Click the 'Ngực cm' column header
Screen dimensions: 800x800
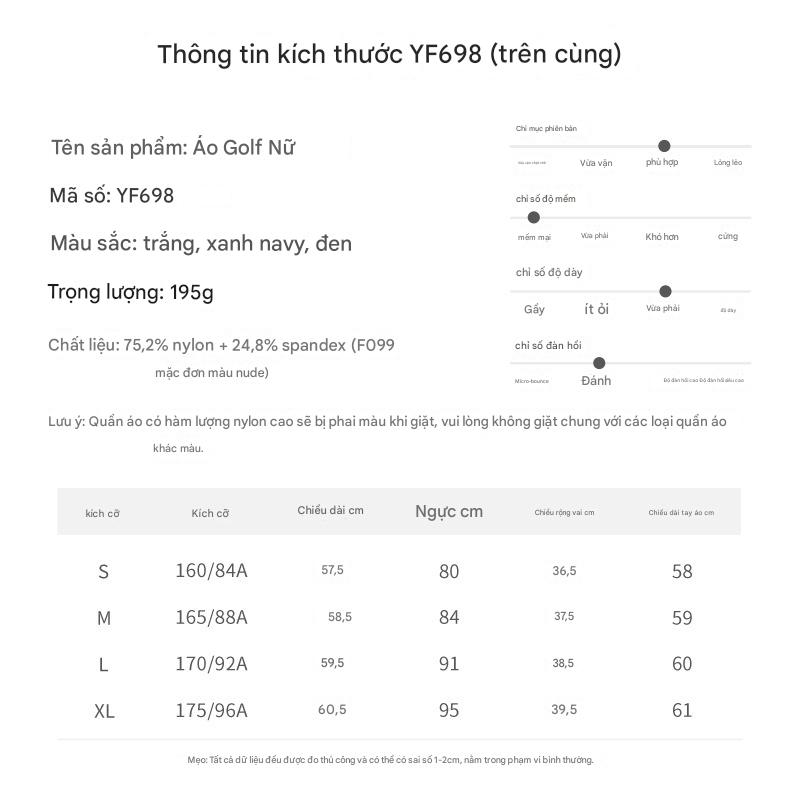[449, 511]
